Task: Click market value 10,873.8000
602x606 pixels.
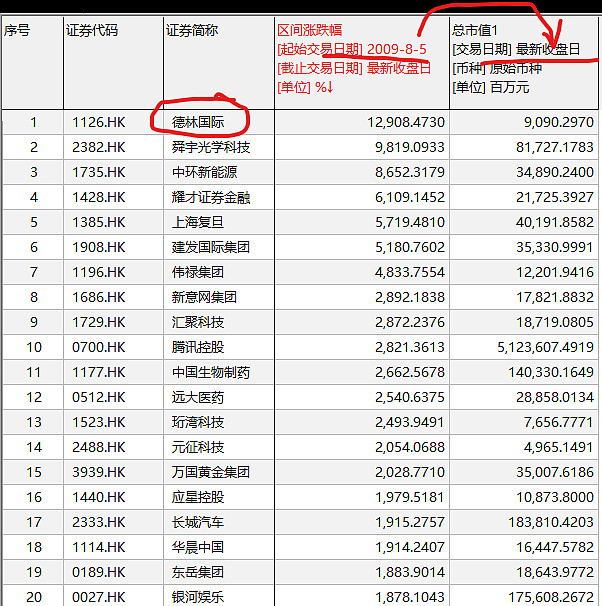Action: point(554,497)
